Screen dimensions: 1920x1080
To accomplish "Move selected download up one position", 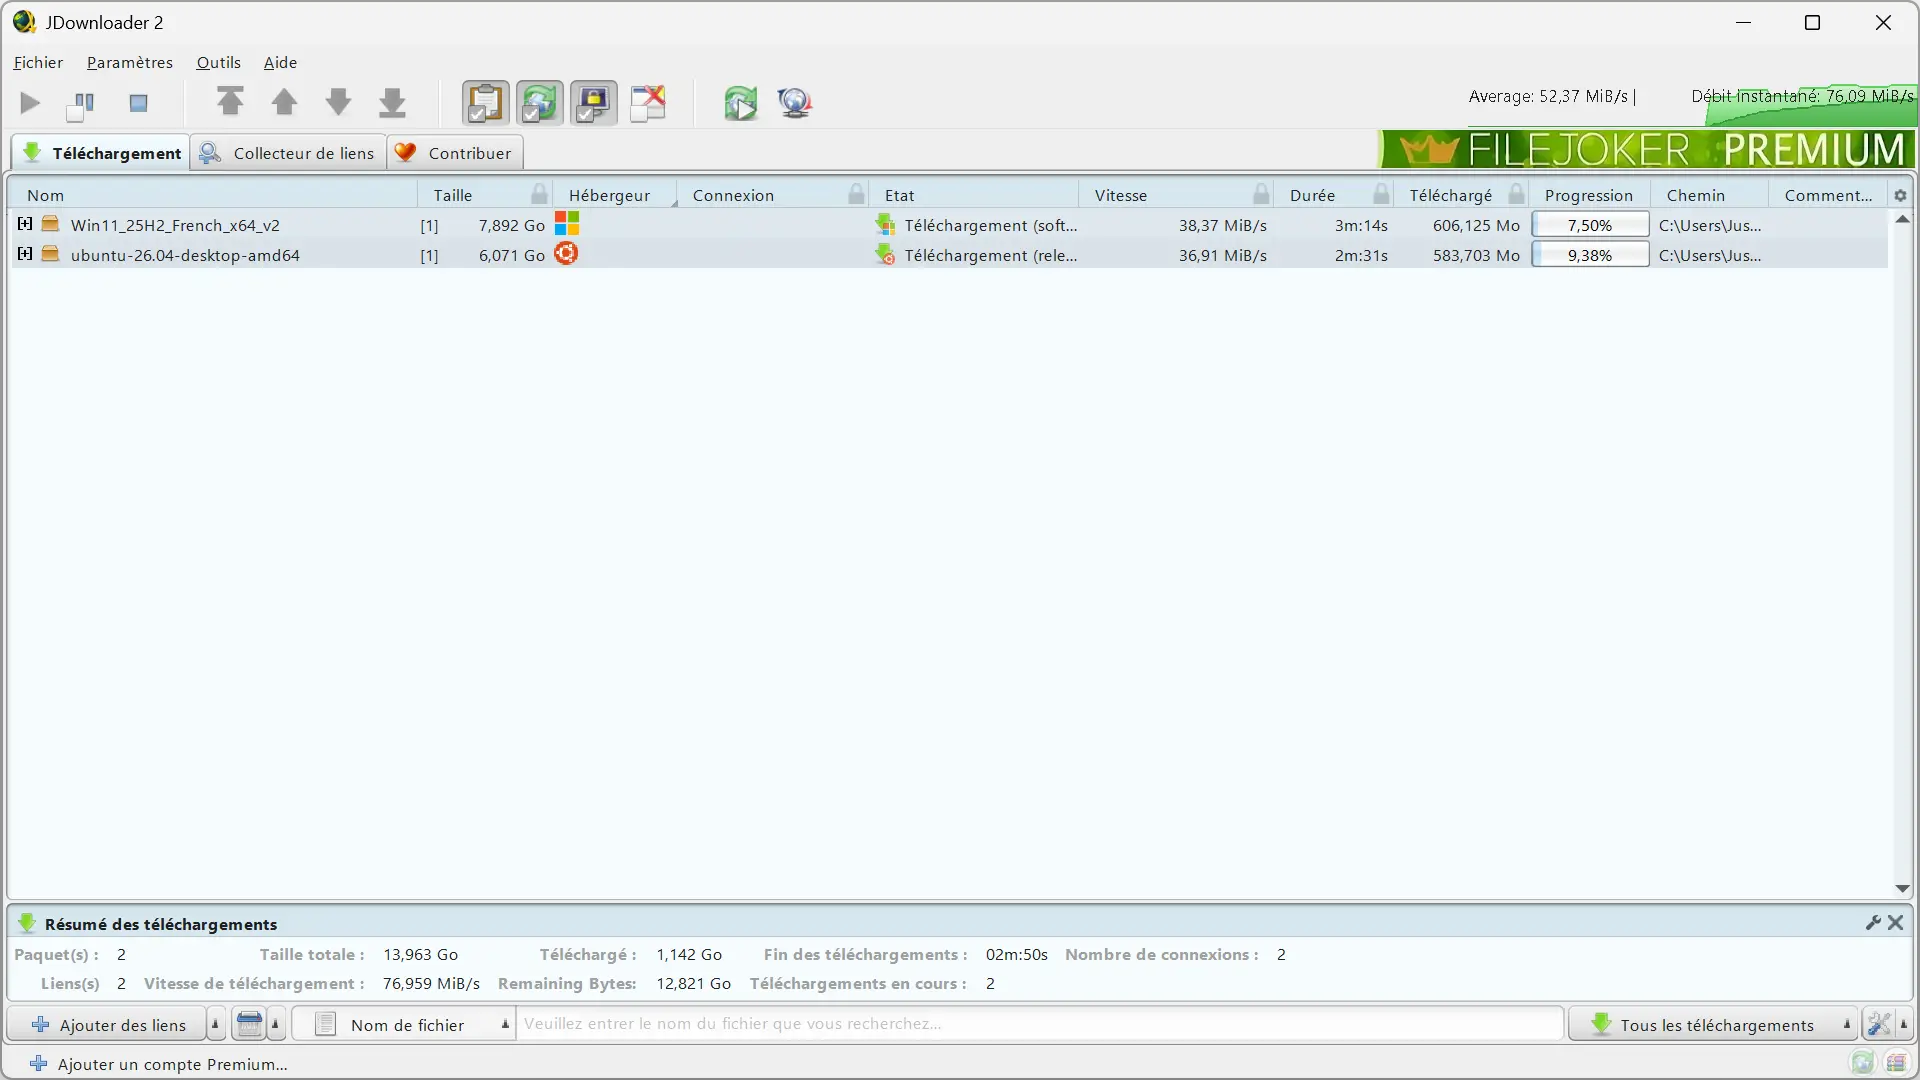I will [x=284, y=102].
